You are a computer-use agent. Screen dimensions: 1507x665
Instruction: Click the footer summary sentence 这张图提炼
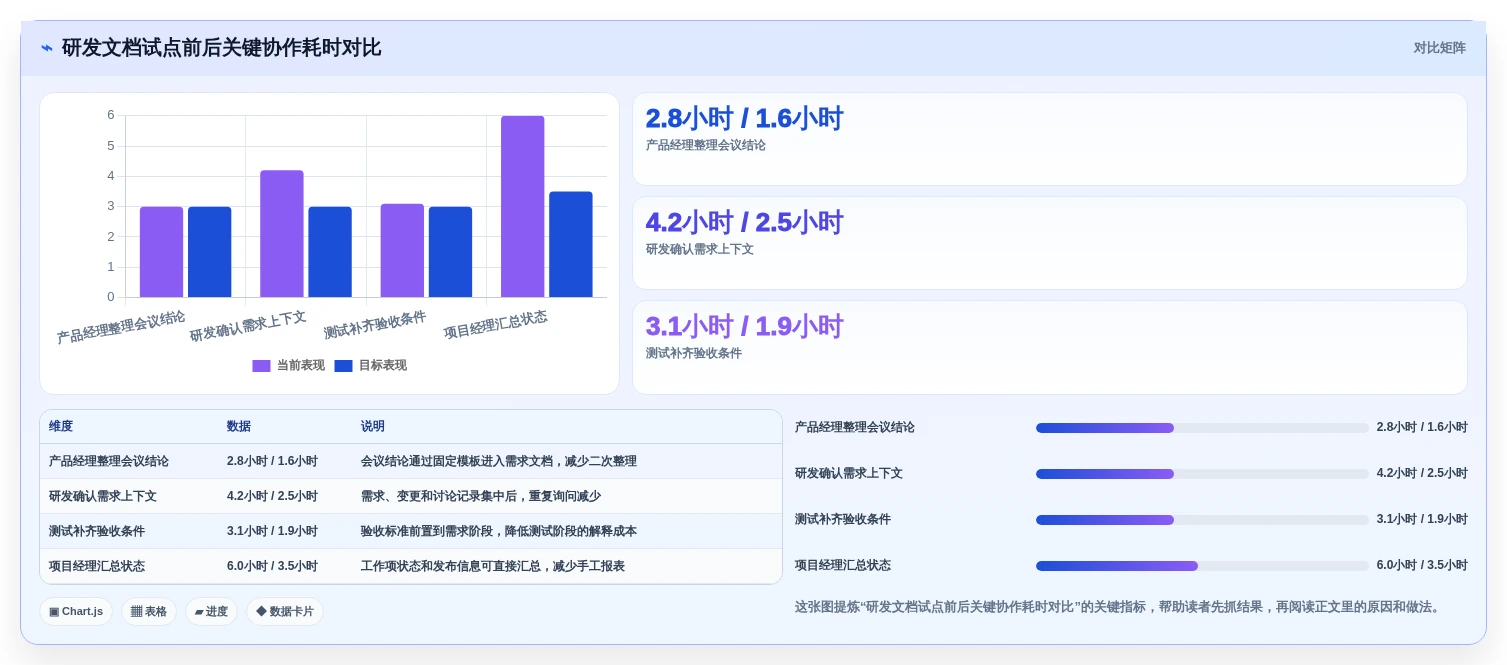(1120, 607)
